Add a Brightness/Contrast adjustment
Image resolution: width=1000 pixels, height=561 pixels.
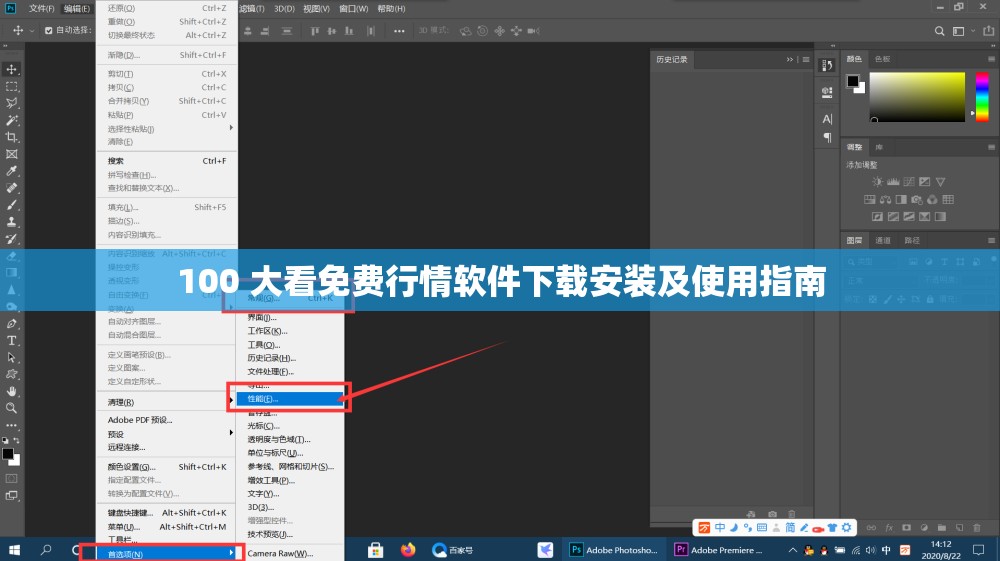coord(878,182)
